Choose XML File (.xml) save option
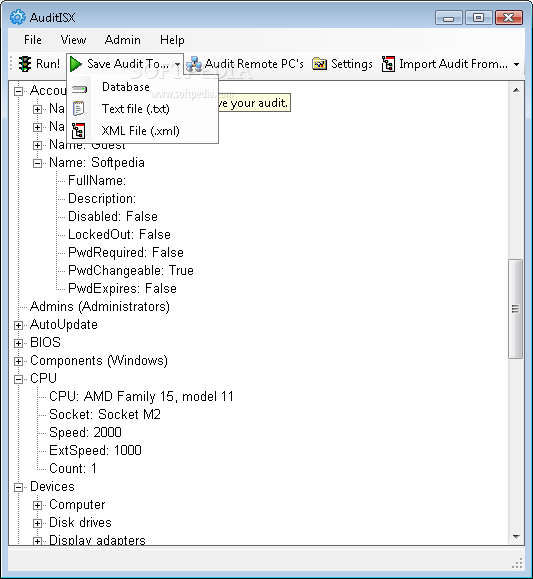 [141, 131]
